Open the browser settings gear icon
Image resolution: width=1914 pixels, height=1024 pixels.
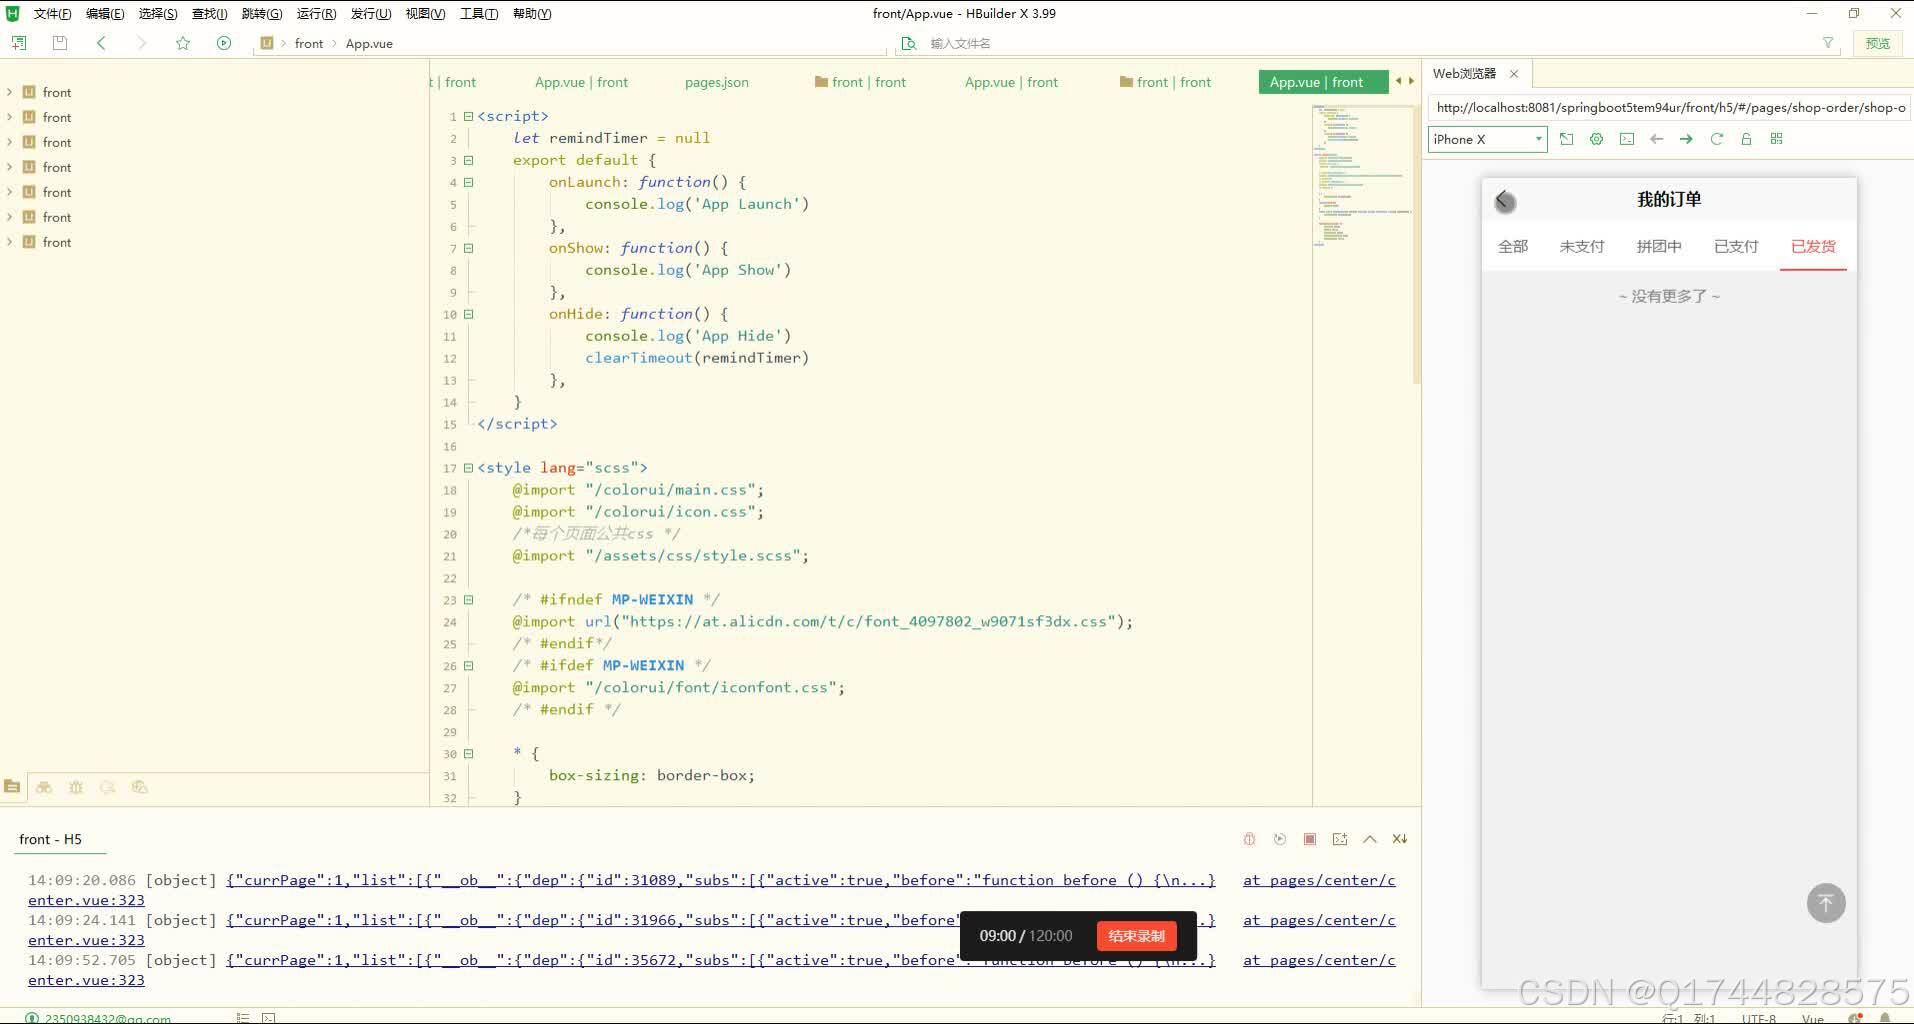1596,139
